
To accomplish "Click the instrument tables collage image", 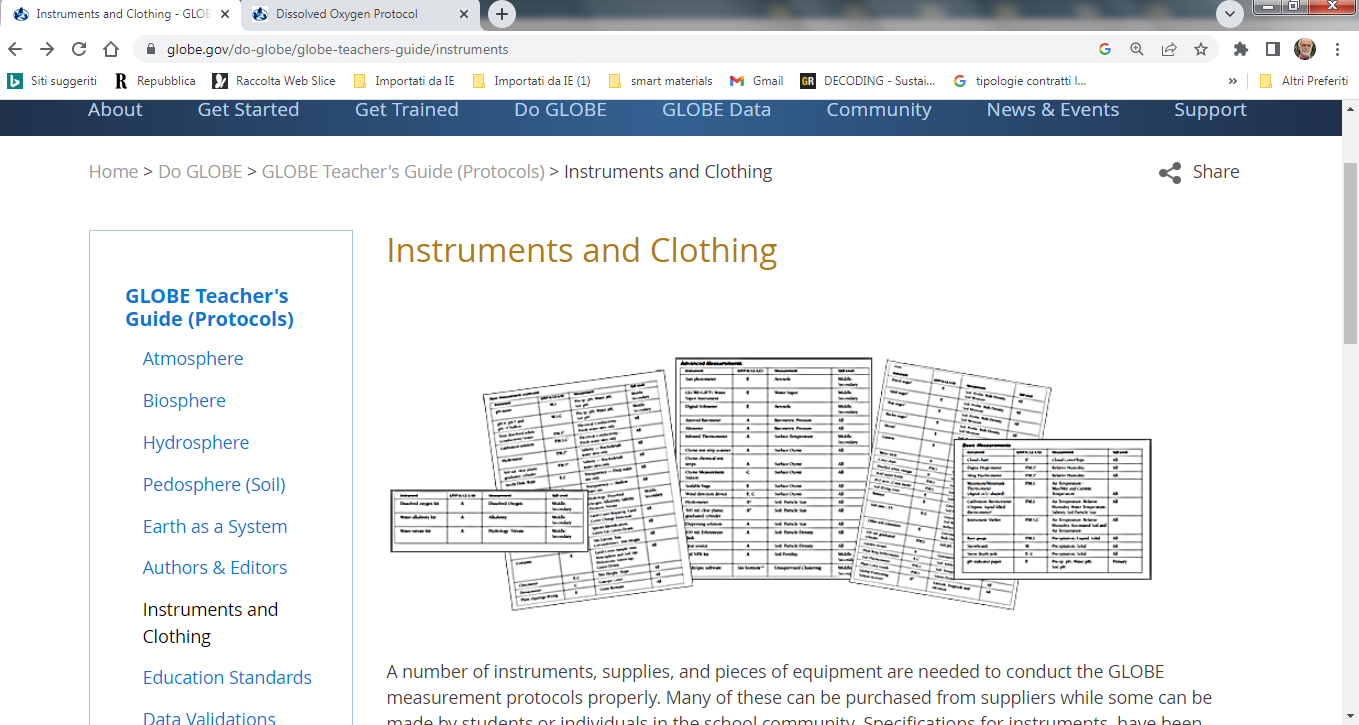I will pyautogui.click(x=770, y=483).
